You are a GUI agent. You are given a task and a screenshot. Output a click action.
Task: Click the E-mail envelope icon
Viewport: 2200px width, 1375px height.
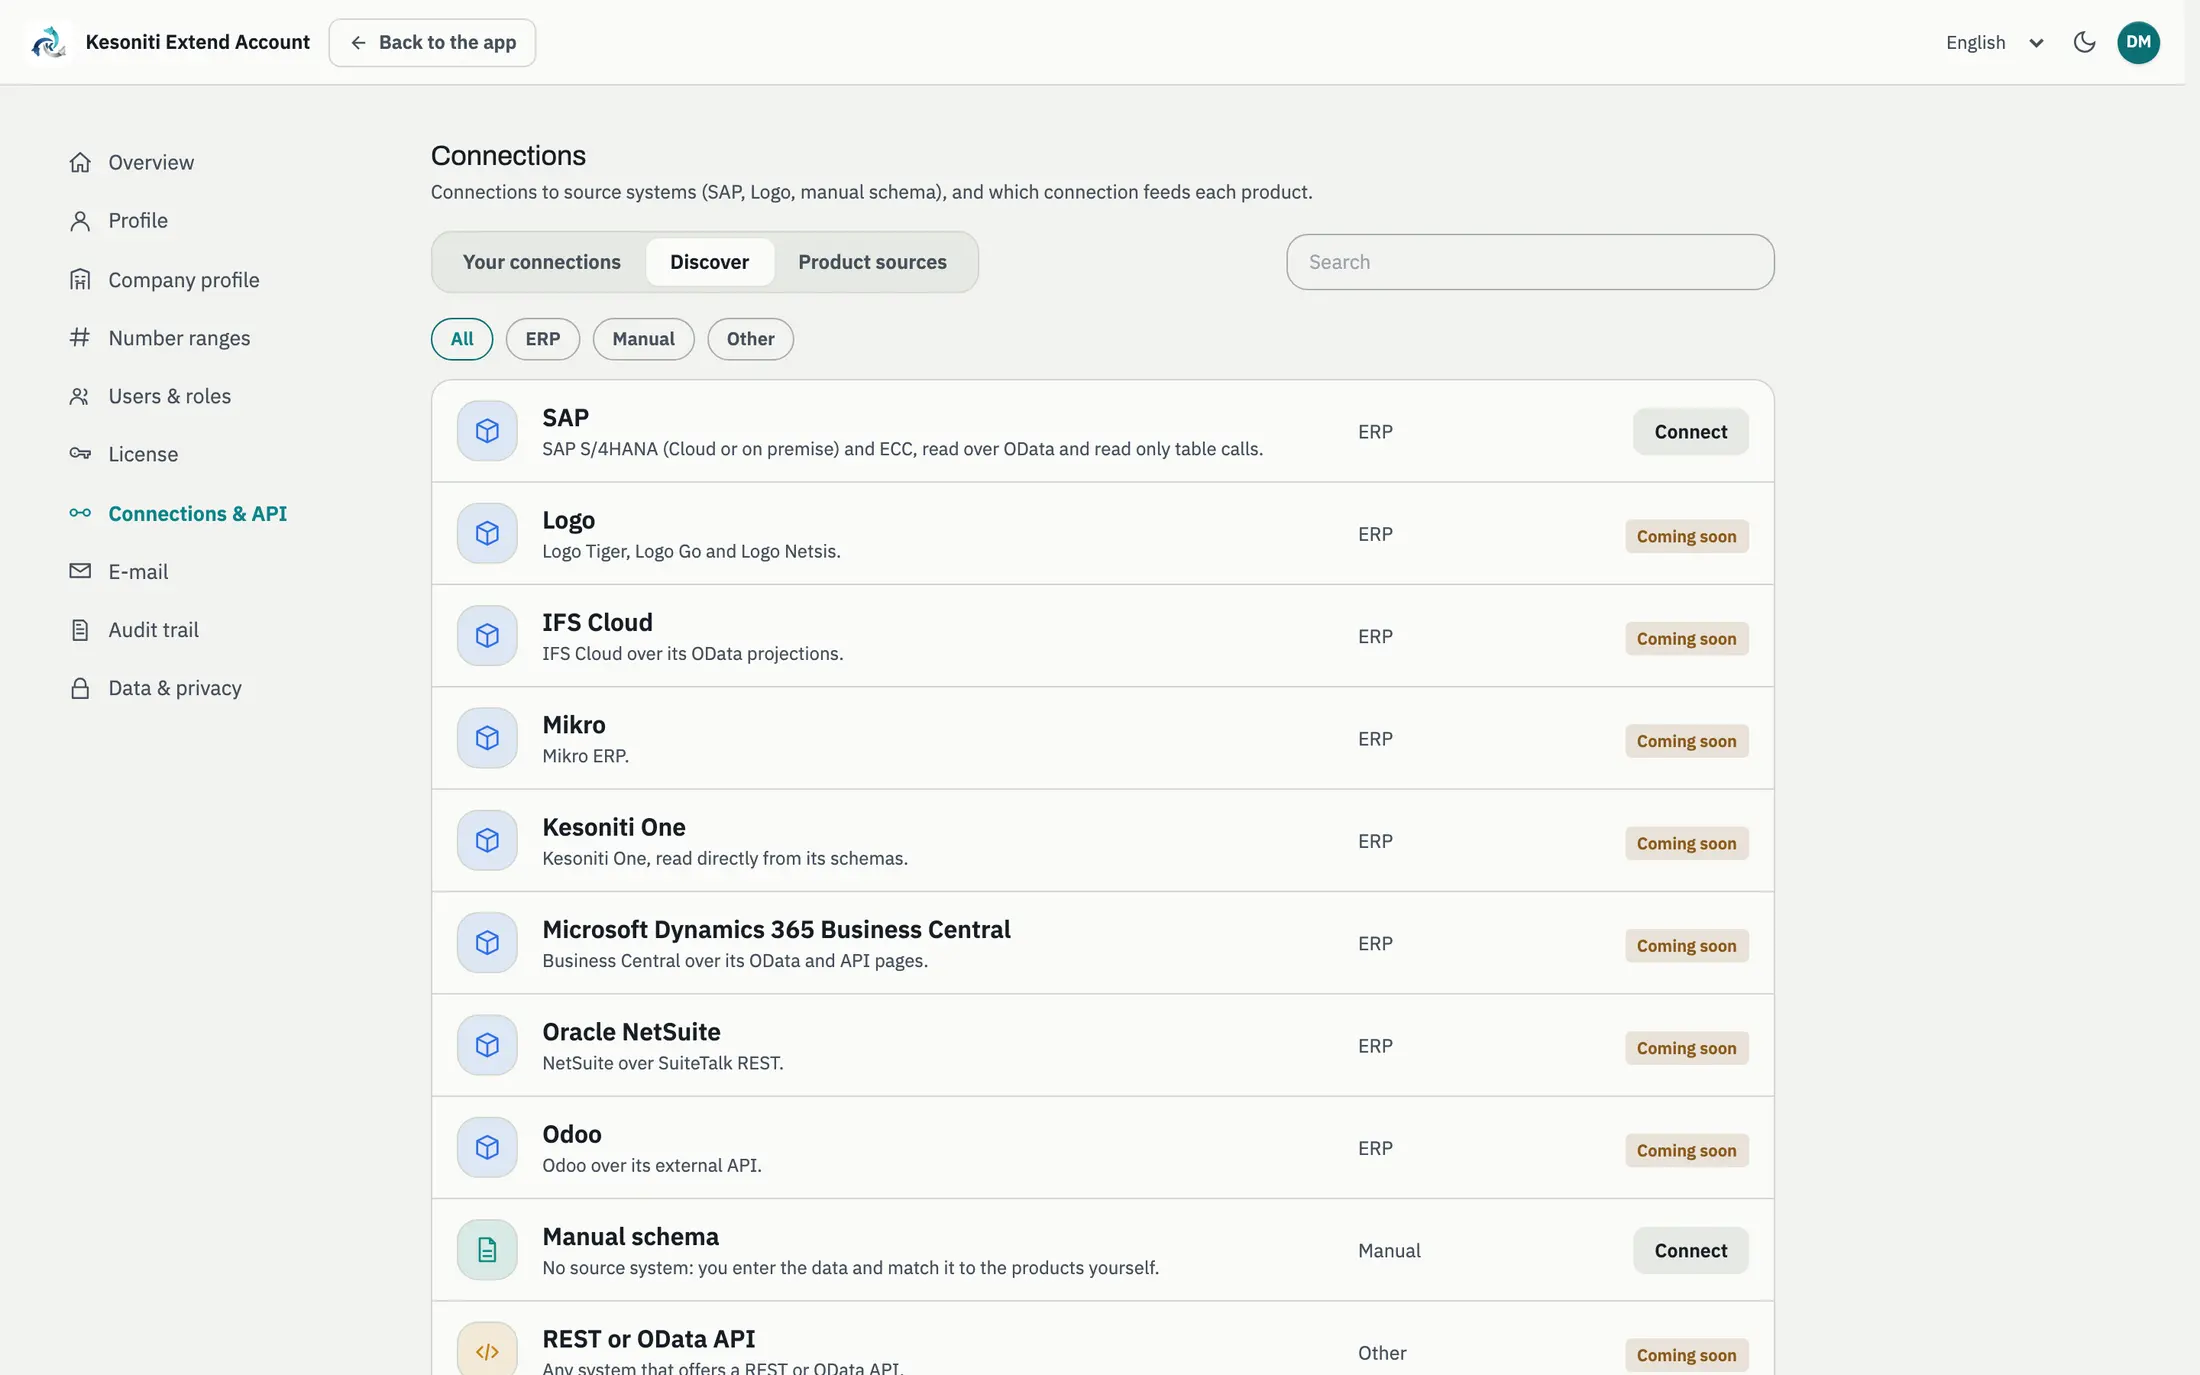pyautogui.click(x=80, y=571)
